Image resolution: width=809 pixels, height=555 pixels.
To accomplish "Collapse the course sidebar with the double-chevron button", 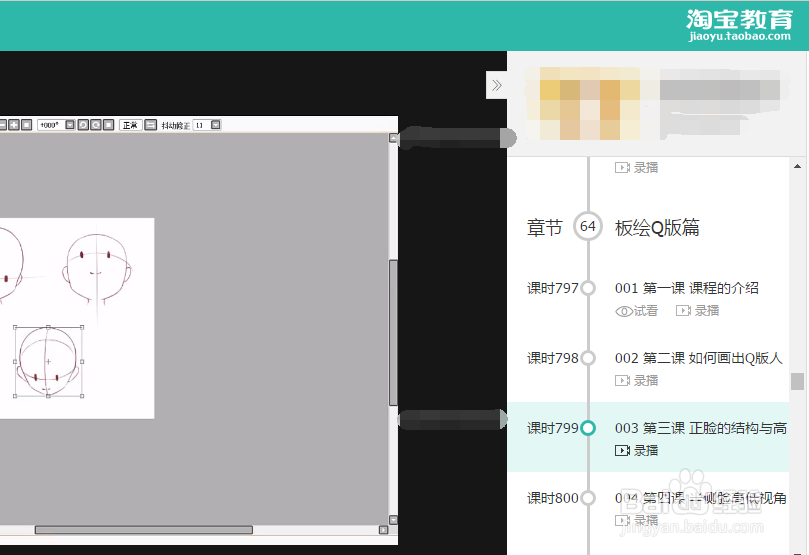I will [x=496, y=85].
